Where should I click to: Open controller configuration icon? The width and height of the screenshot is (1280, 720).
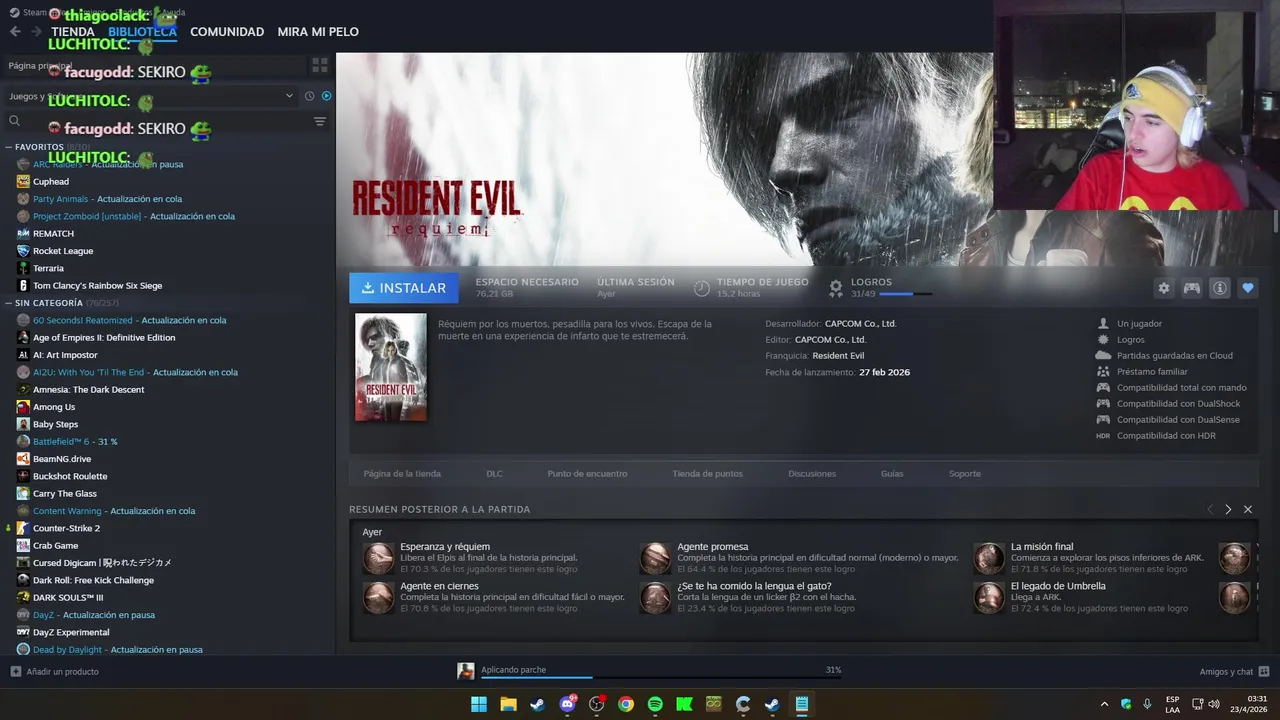click(1192, 288)
